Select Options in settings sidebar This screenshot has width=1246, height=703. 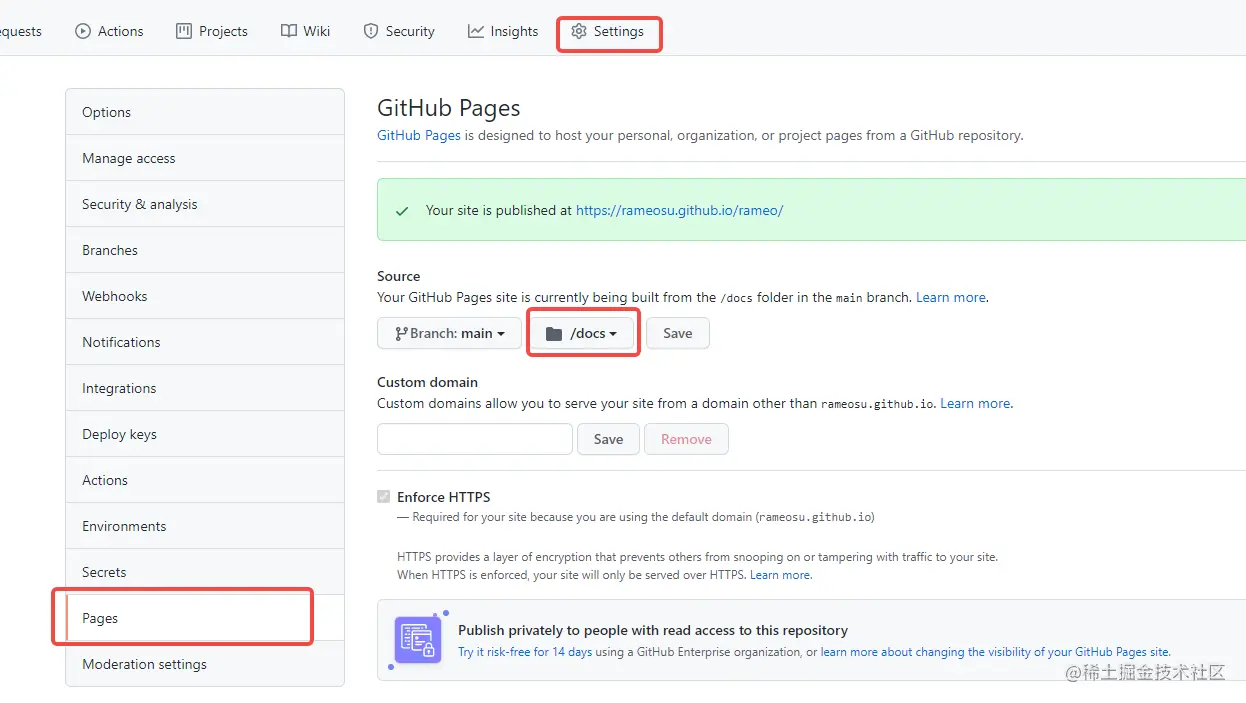pyautogui.click(x=205, y=112)
